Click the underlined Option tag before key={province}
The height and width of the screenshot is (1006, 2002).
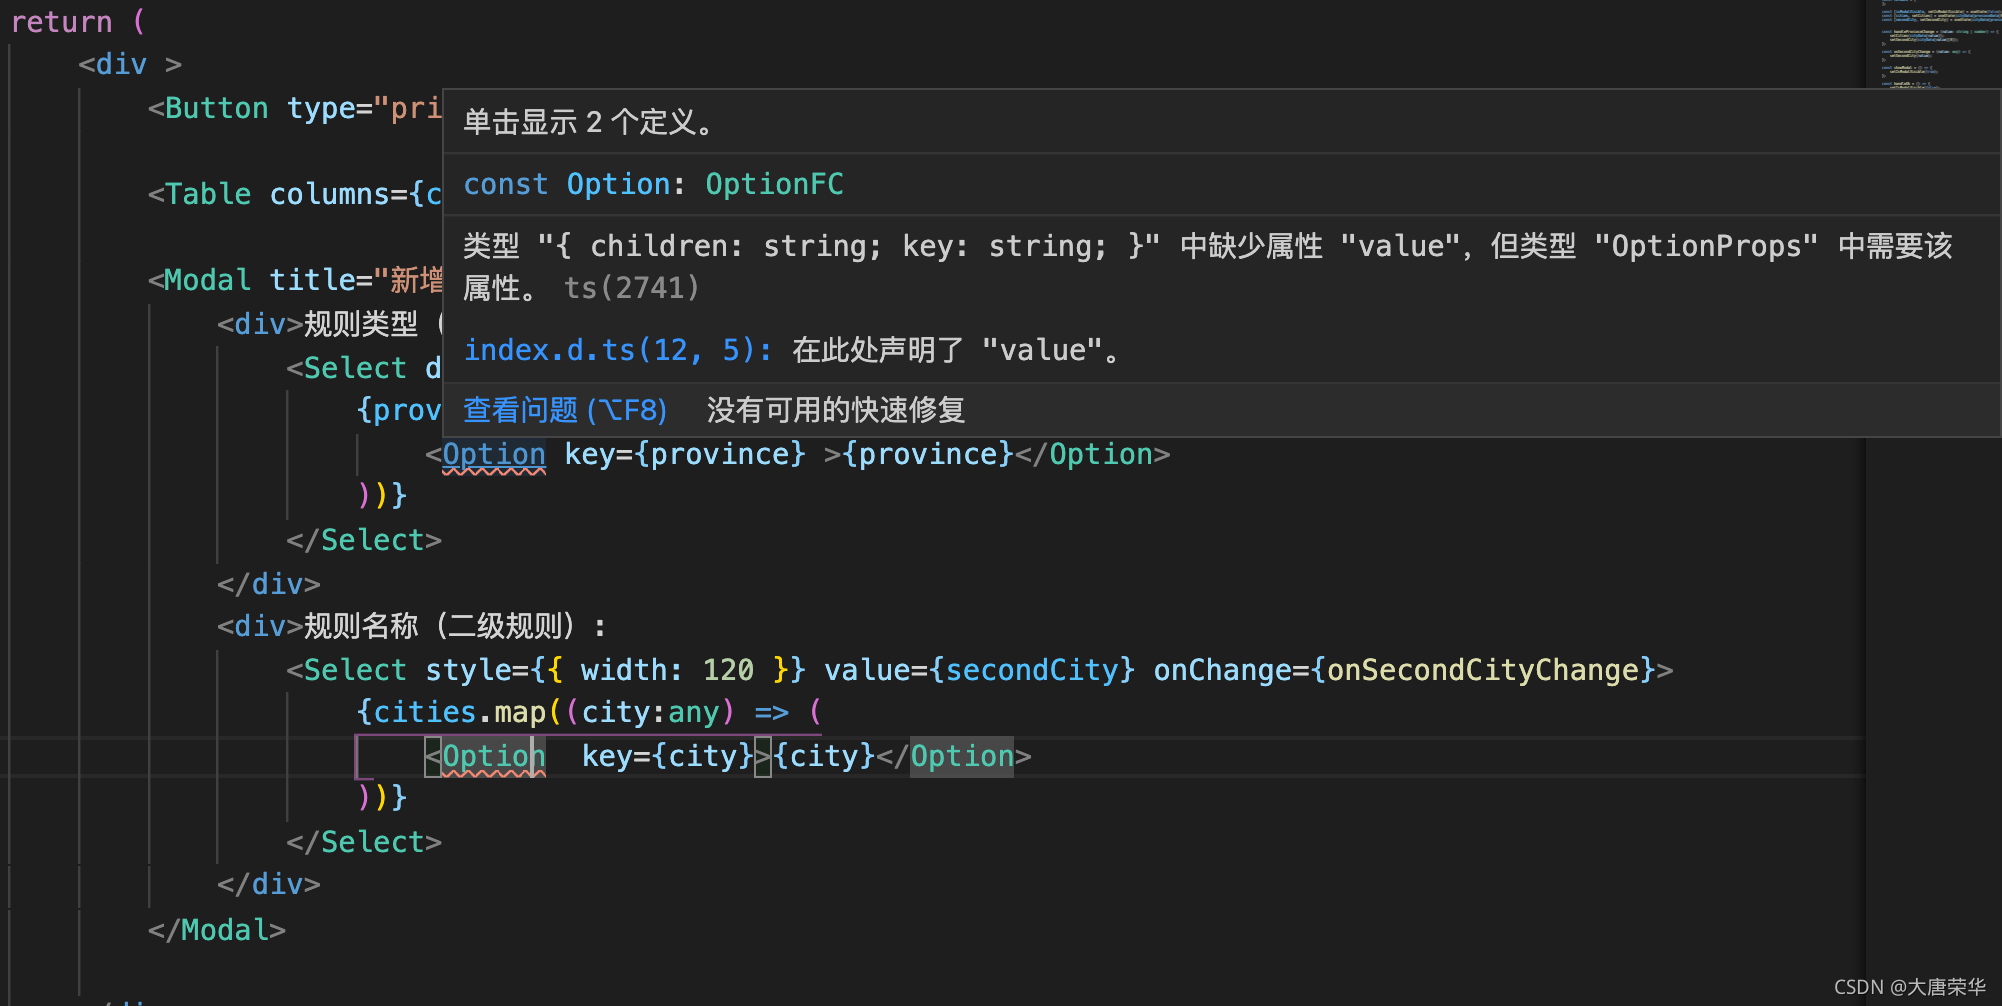(x=494, y=454)
